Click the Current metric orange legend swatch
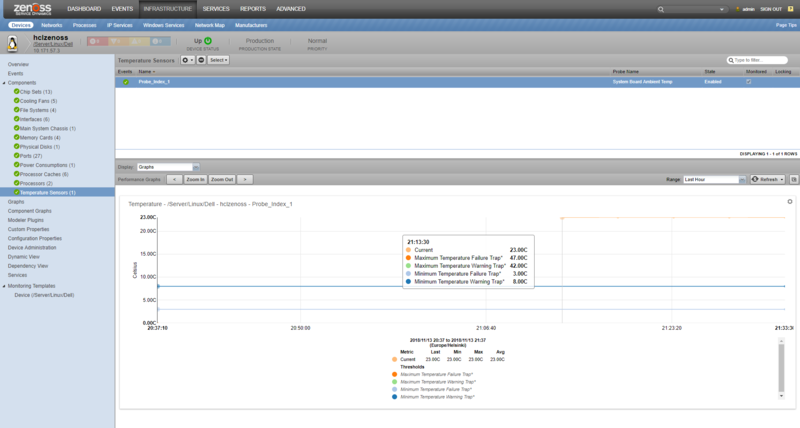The image size is (800, 428). click(394, 360)
